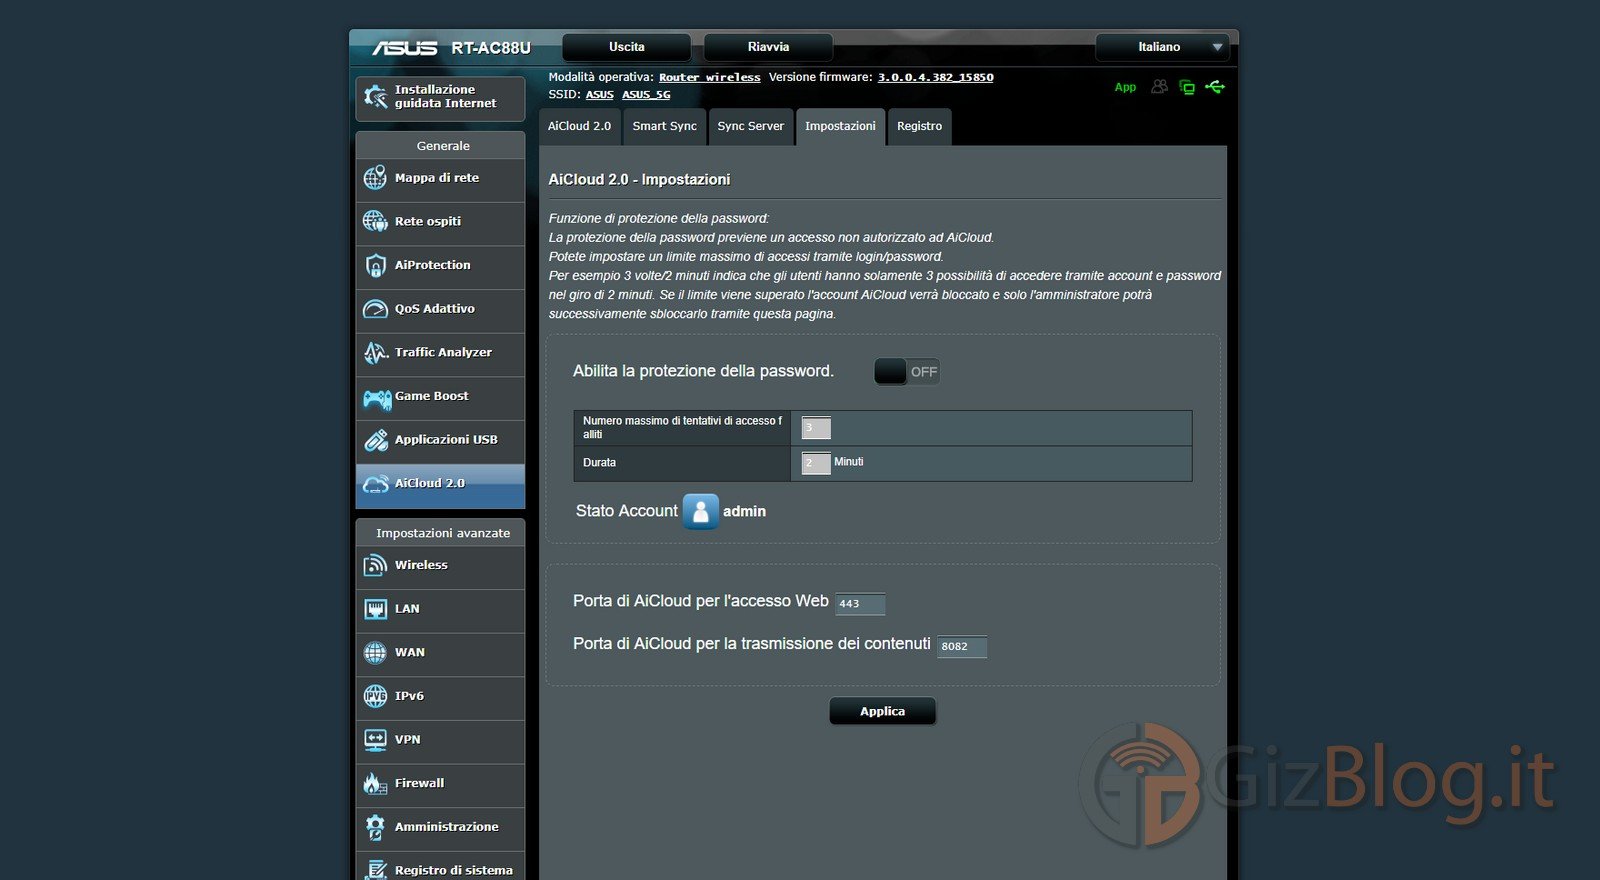1600x880 pixels.
Task: Click the Rete ospiti icon
Action: (x=375, y=221)
